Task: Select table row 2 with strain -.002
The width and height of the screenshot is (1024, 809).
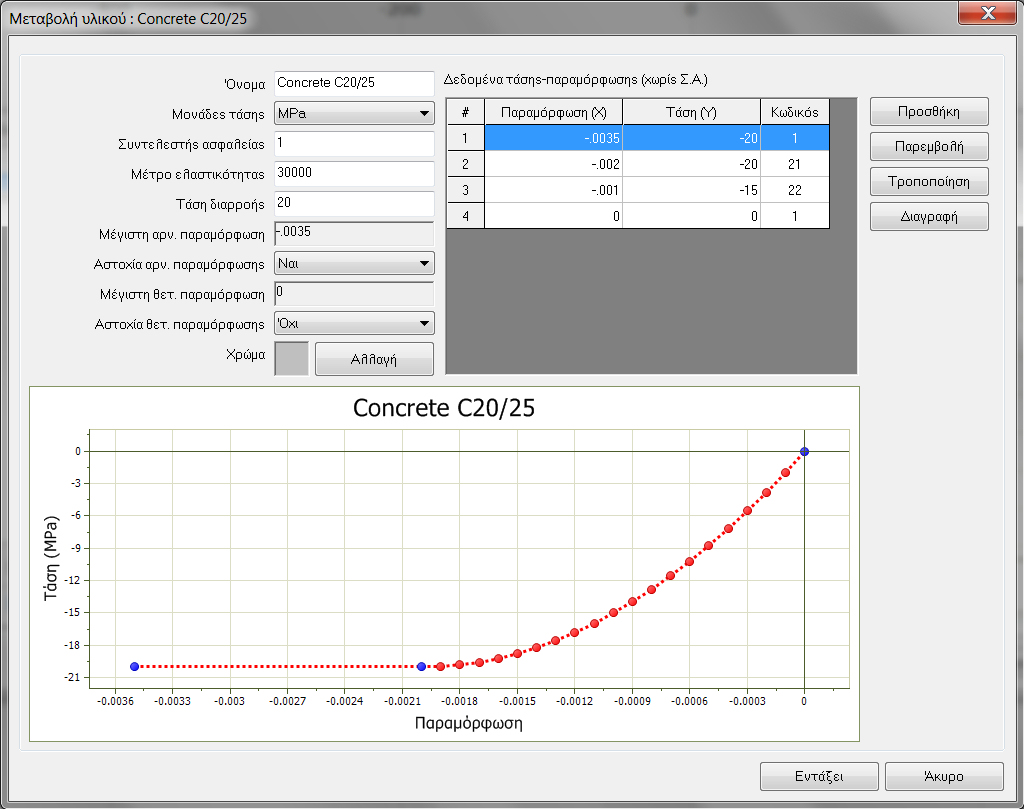Action: [553, 164]
